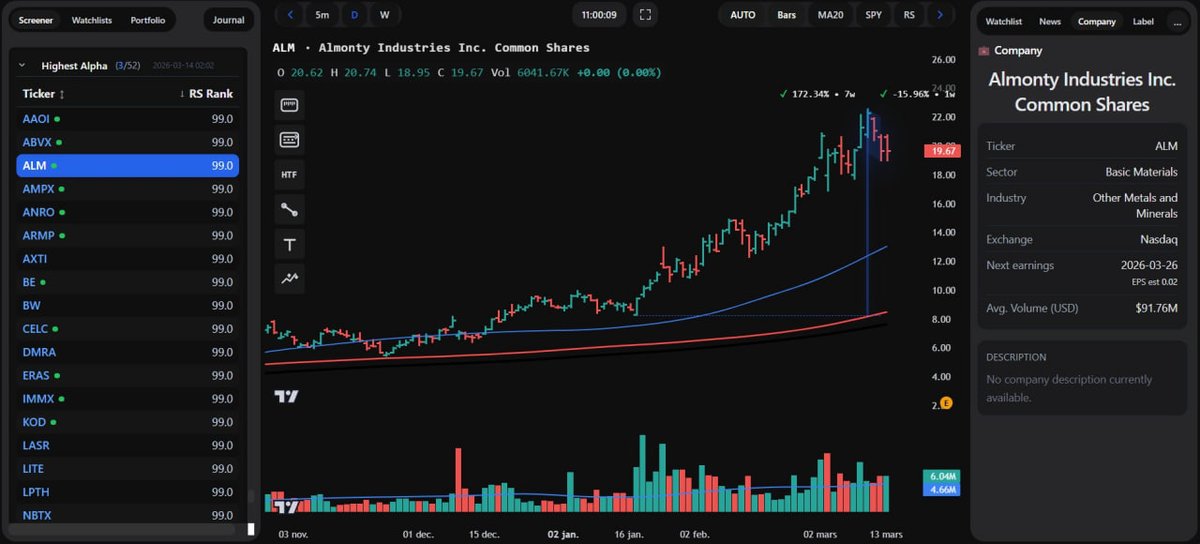Screen dimensions: 1200x544
Task: Select BW ticker row
Action: click(128, 305)
